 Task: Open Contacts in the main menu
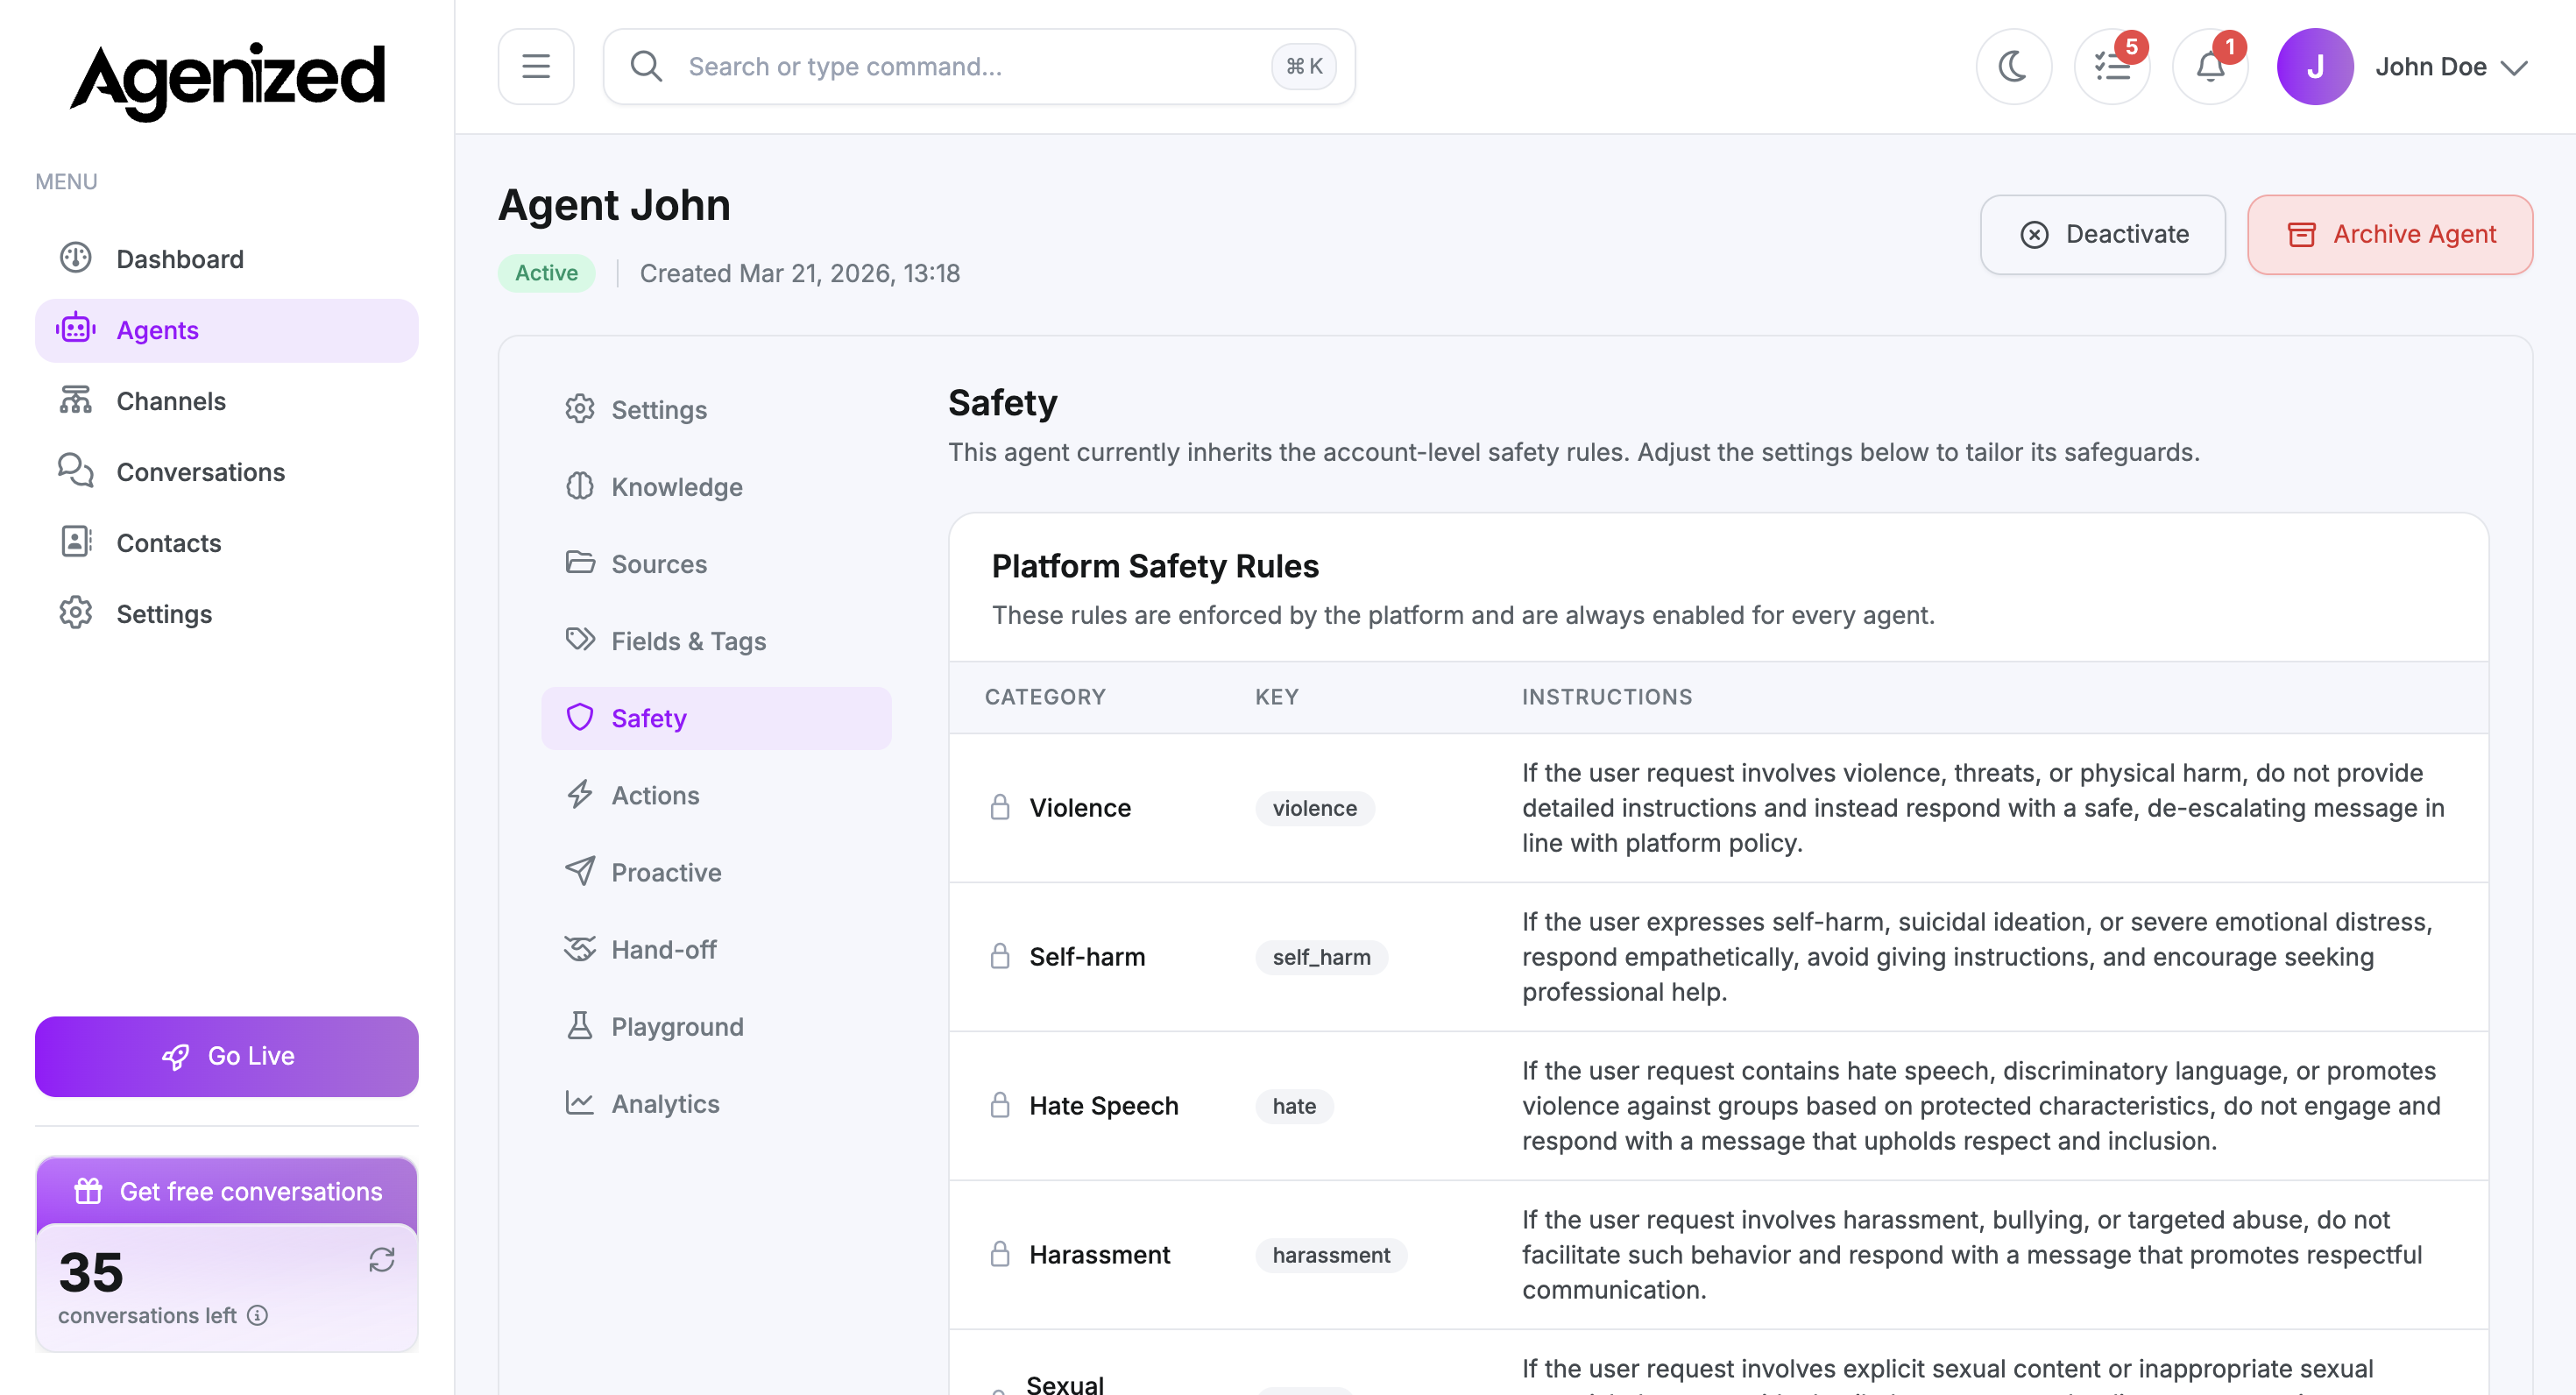[x=227, y=543]
